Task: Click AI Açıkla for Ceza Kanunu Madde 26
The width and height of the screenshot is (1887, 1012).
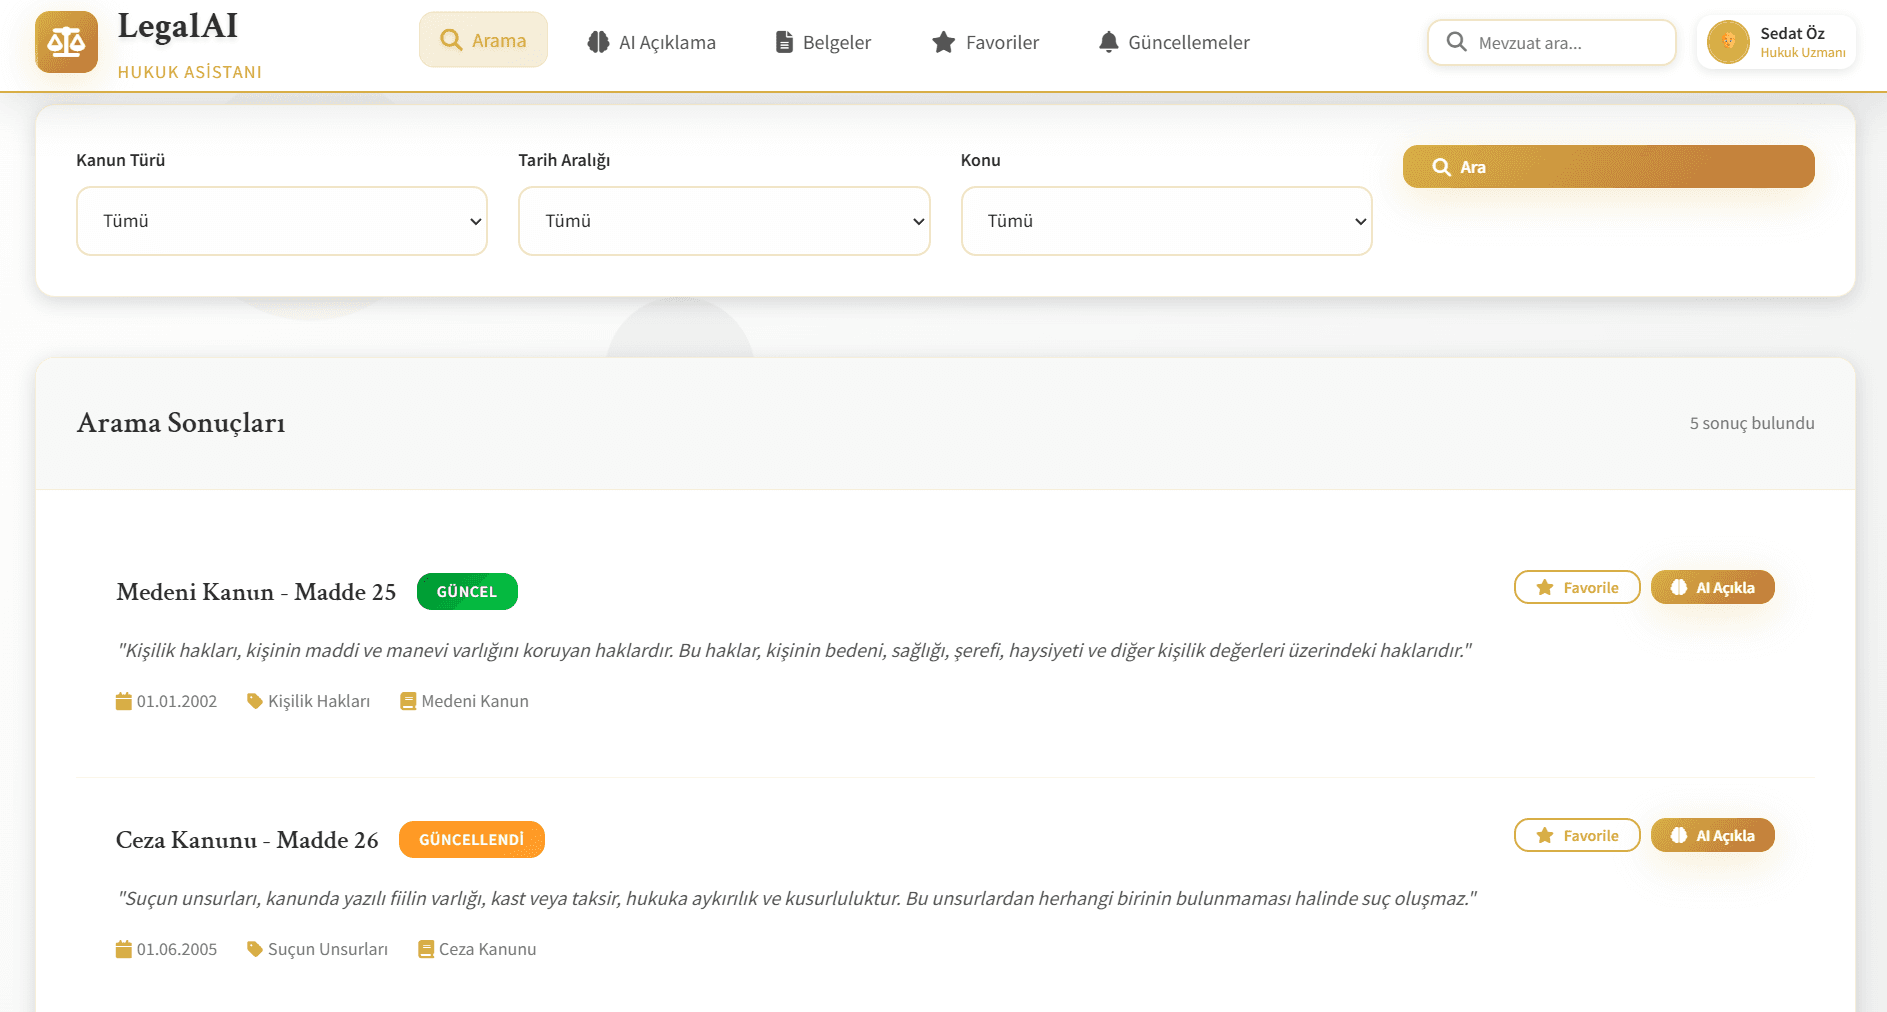Action: coord(1712,835)
